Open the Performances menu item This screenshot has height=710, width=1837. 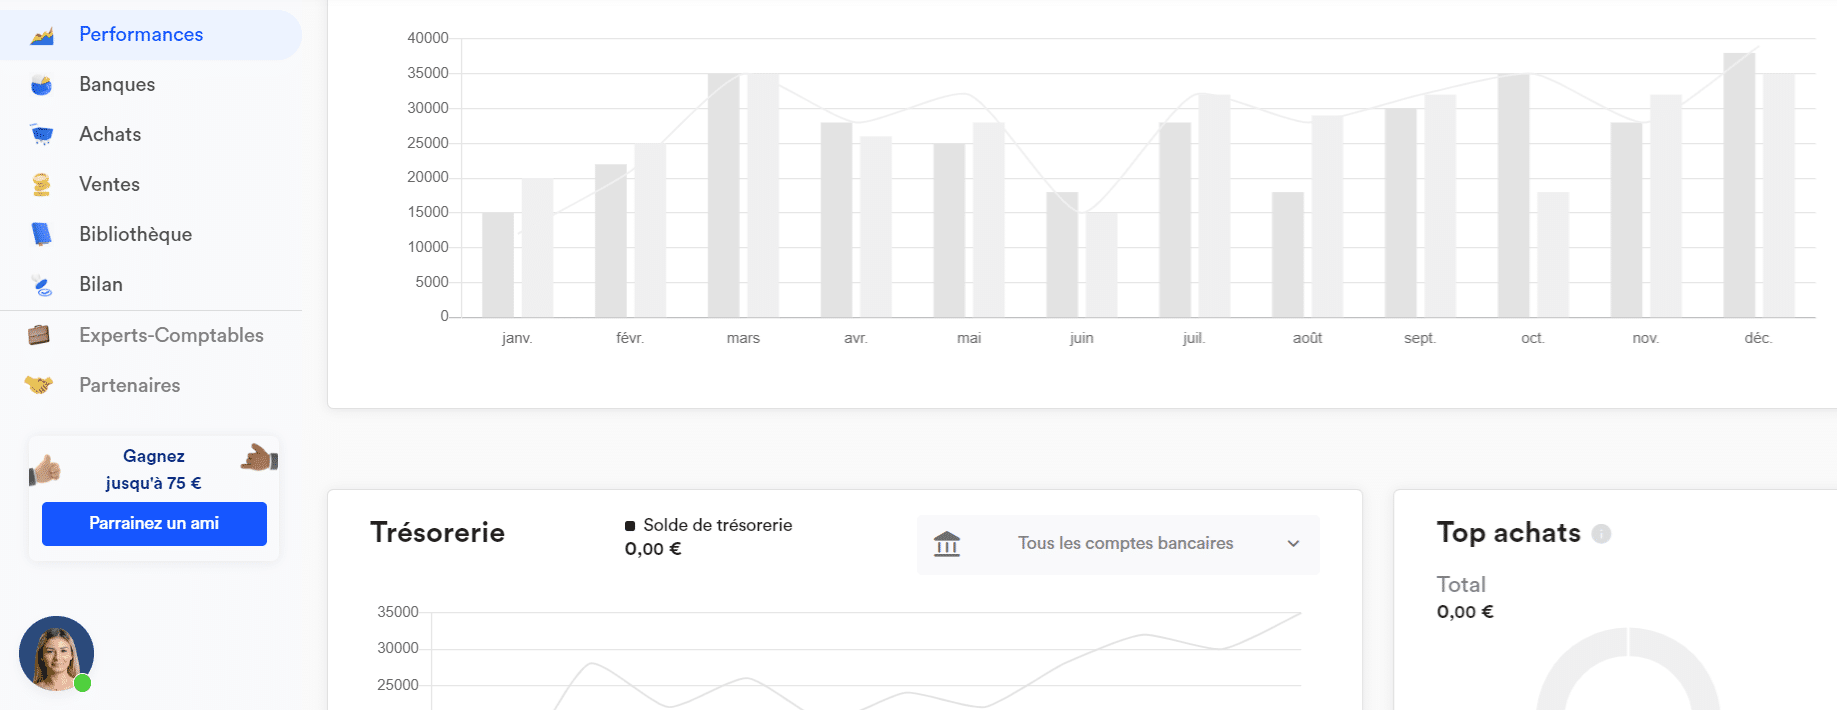[x=151, y=35]
